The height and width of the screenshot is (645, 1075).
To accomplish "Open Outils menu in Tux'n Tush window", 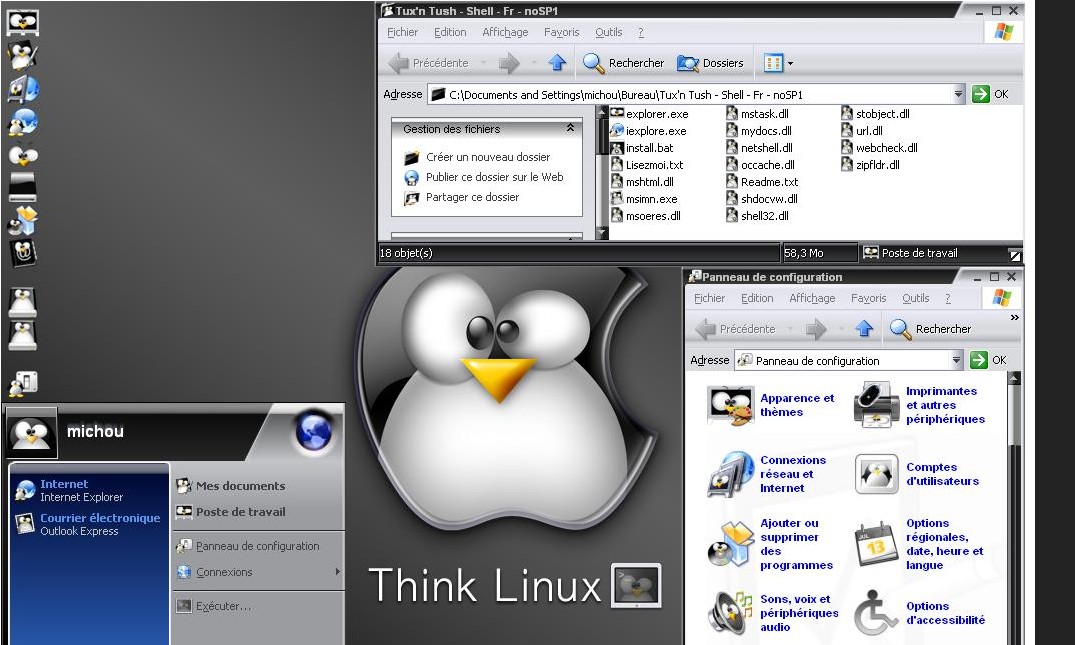I will pos(609,32).
